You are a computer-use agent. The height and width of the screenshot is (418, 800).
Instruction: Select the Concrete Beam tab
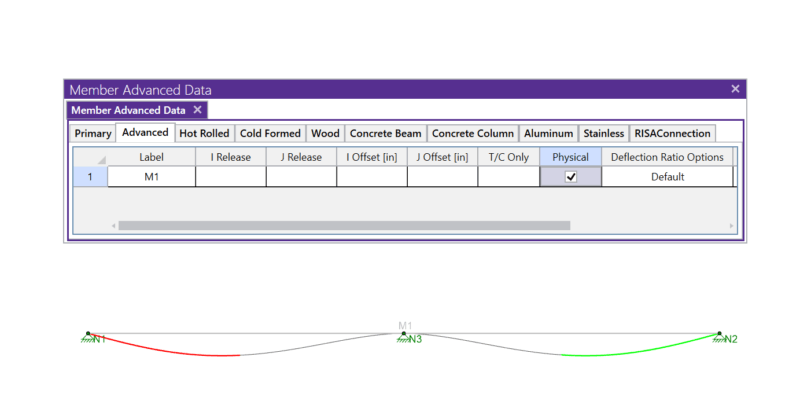pos(385,133)
